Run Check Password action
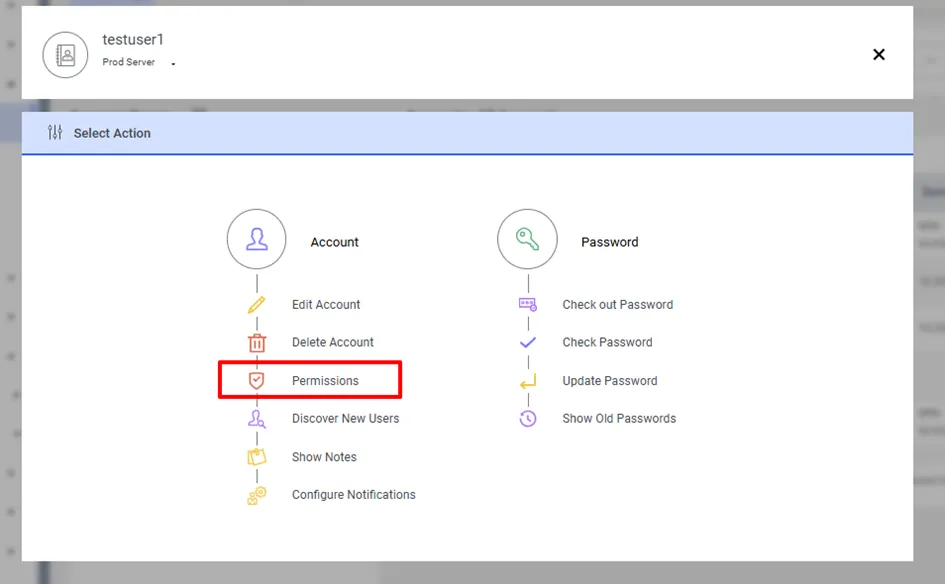Viewport: 945px width, 584px height. click(x=608, y=342)
